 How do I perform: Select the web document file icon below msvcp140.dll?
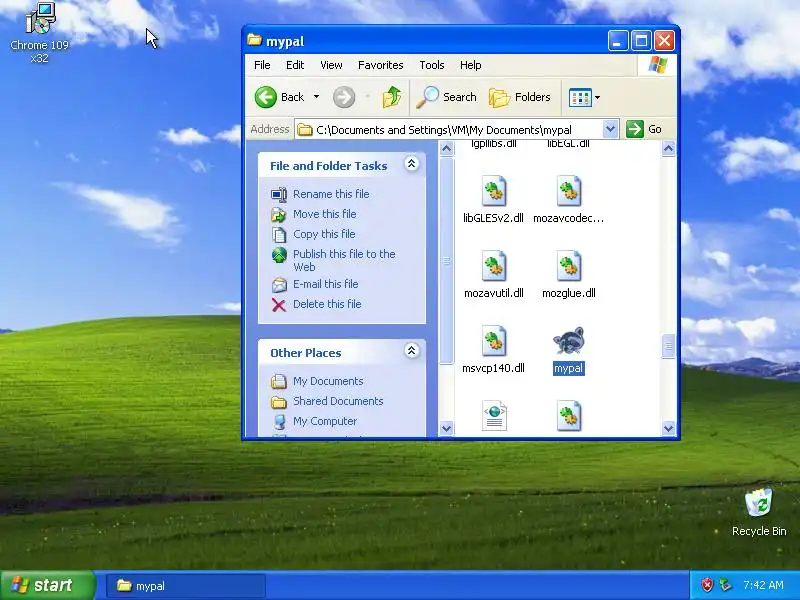[494, 416]
